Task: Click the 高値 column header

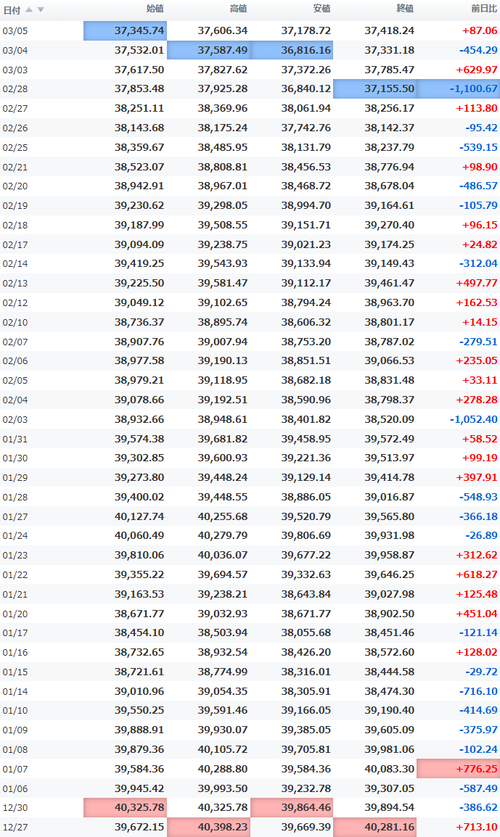Action: click(x=239, y=9)
